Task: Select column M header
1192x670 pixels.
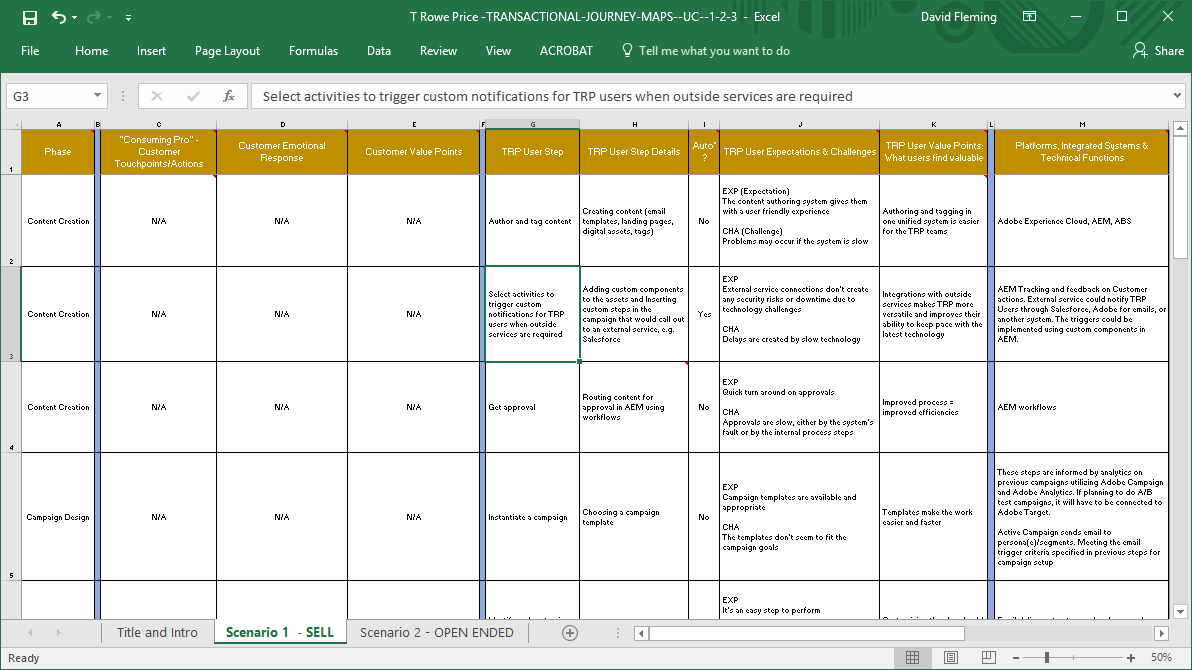Action: tap(1082, 124)
